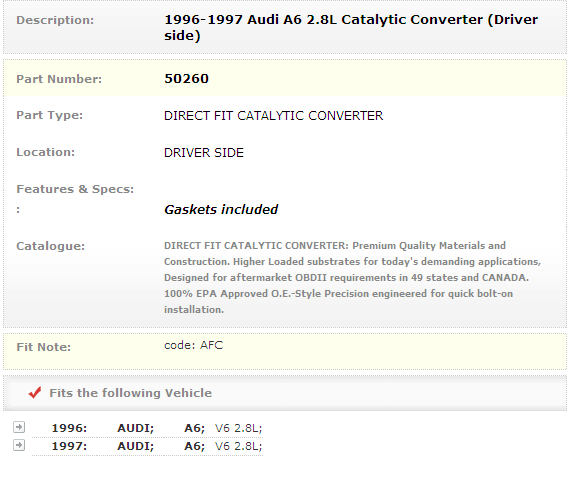This screenshot has height=478, width=570.
Task: Click V6 2.8L engine in 1997 row
Action: click(x=238, y=446)
